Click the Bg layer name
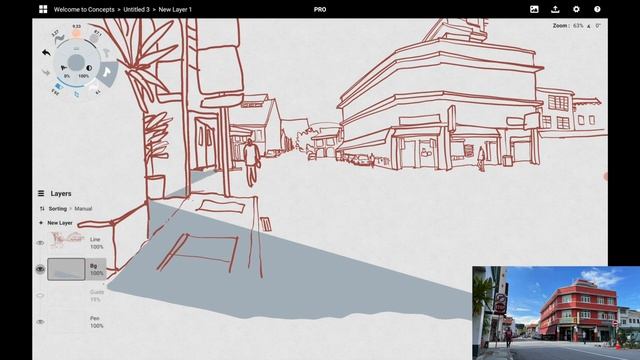The width and height of the screenshot is (640, 360). point(94,266)
